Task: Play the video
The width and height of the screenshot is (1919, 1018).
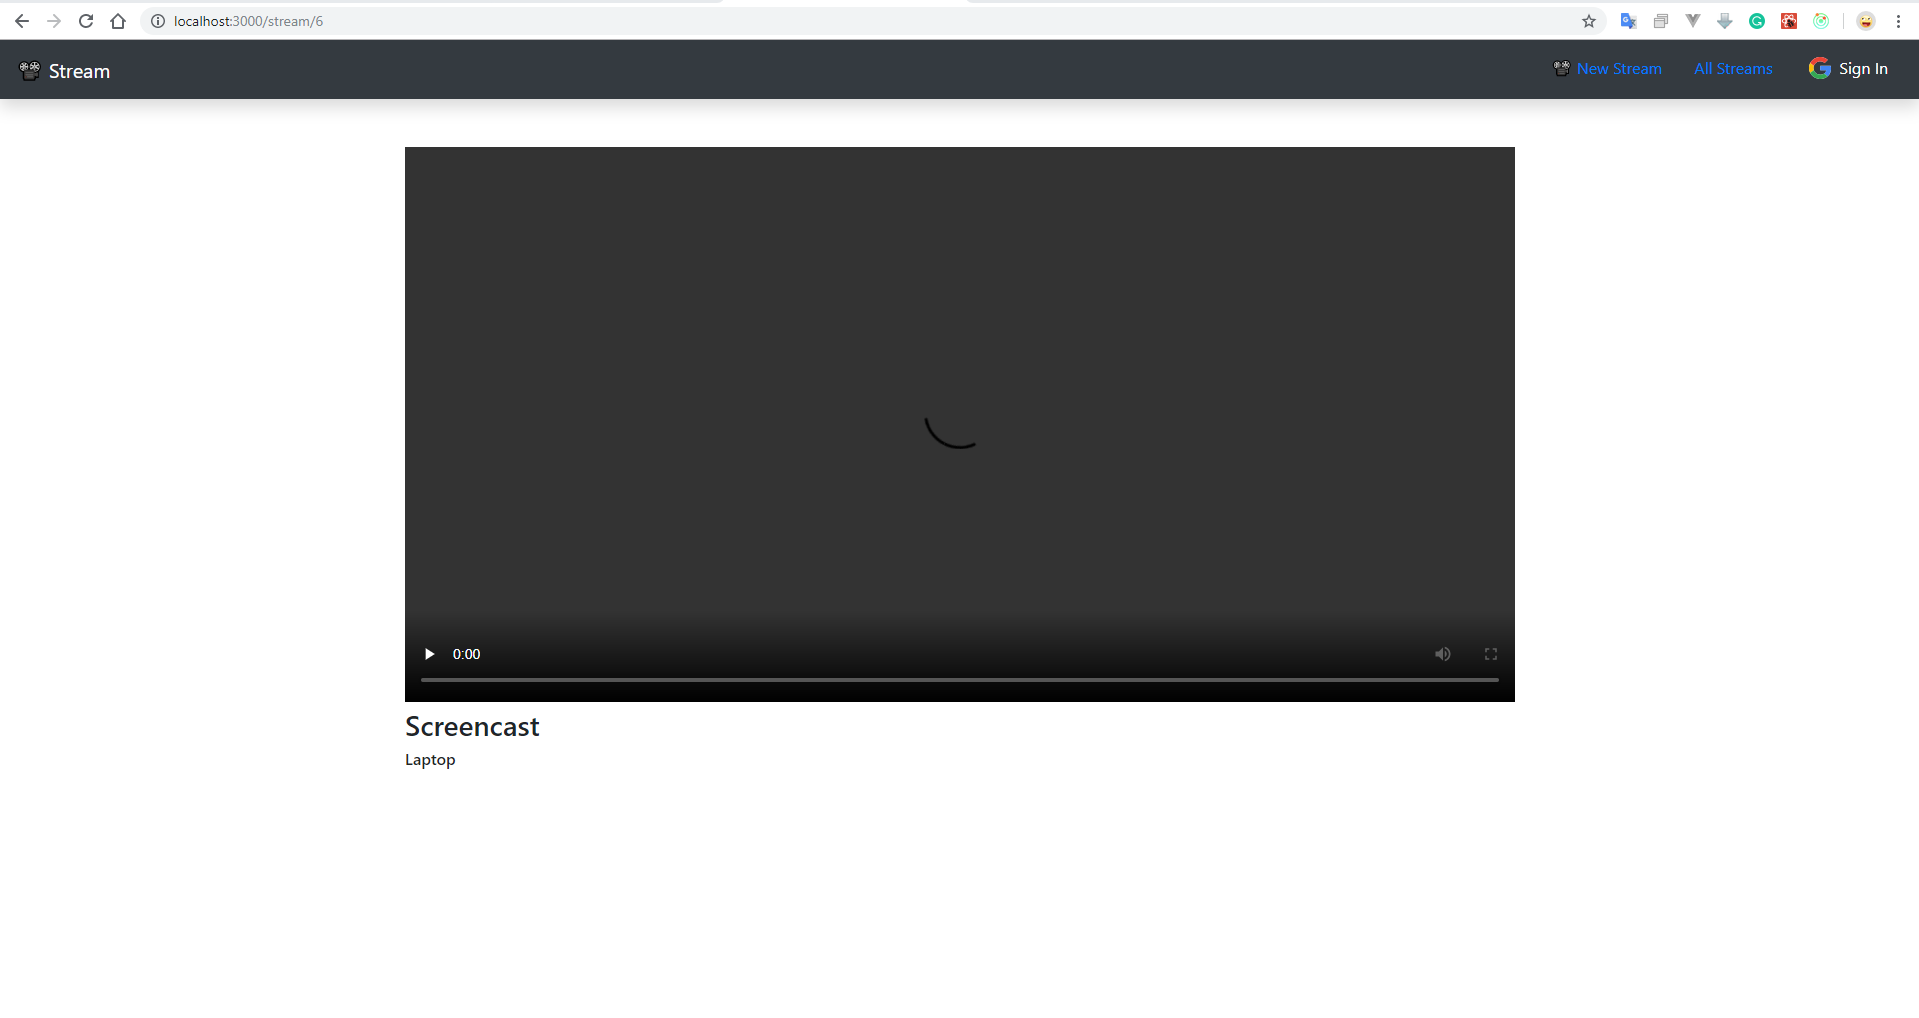Action: (429, 654)
